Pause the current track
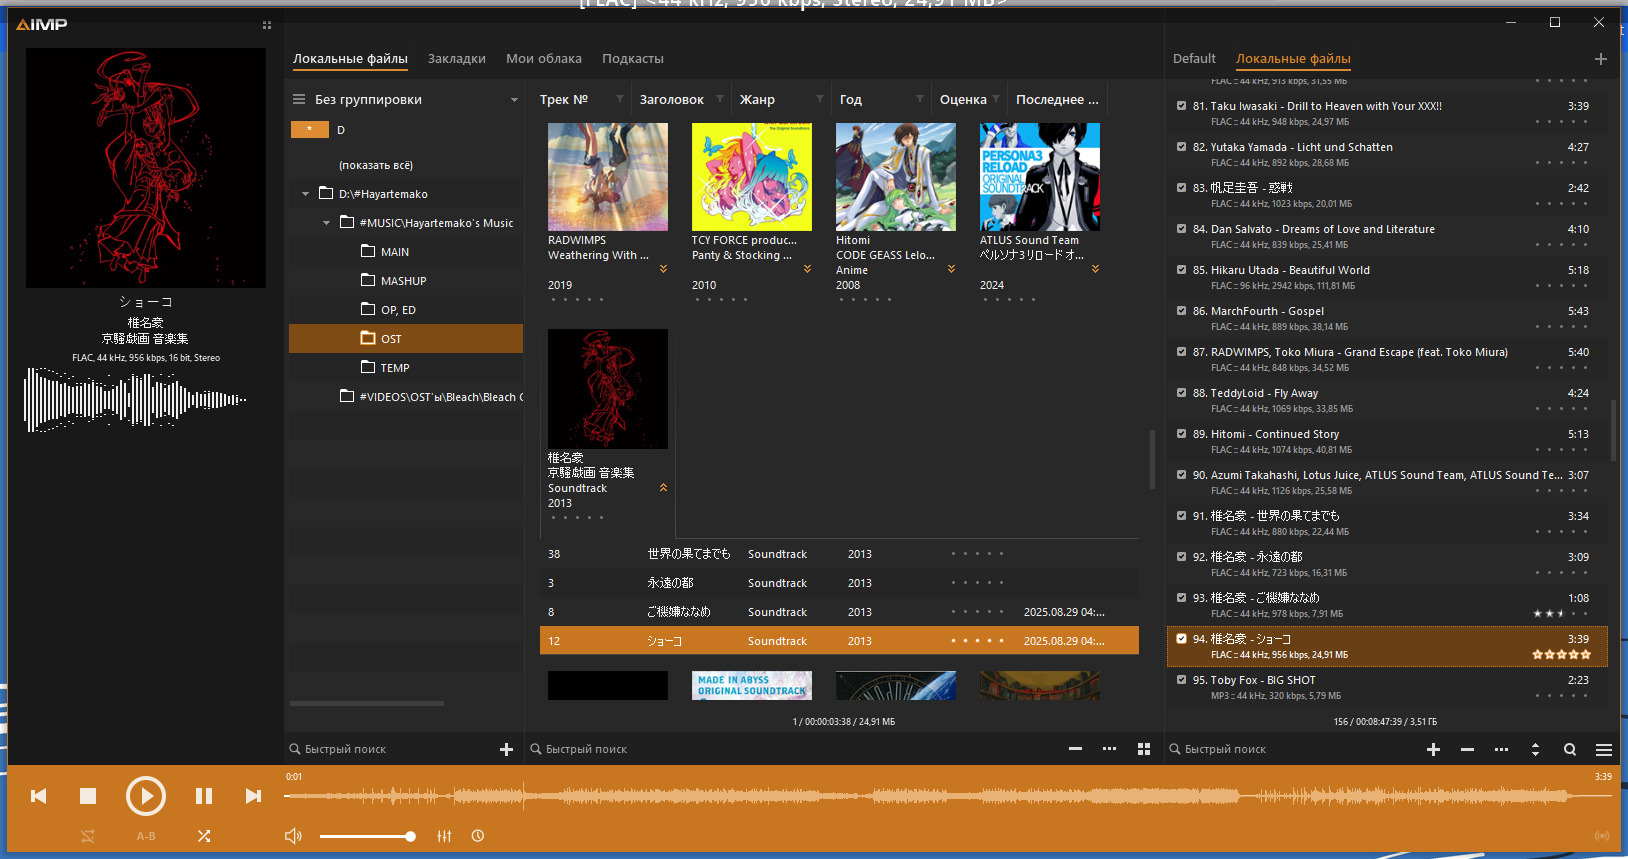1628x859 pixels. [x=204, y=796]
